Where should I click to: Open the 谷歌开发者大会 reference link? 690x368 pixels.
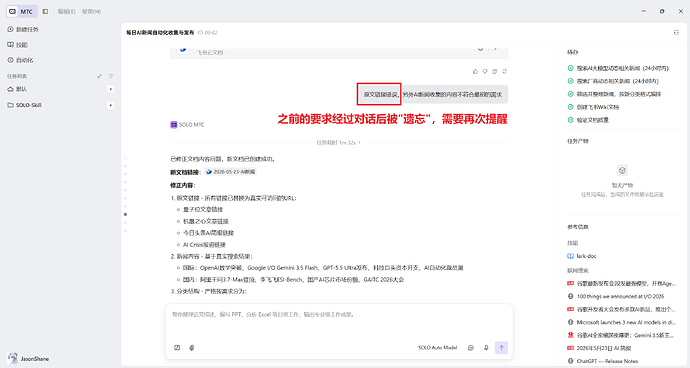[626, 309]
